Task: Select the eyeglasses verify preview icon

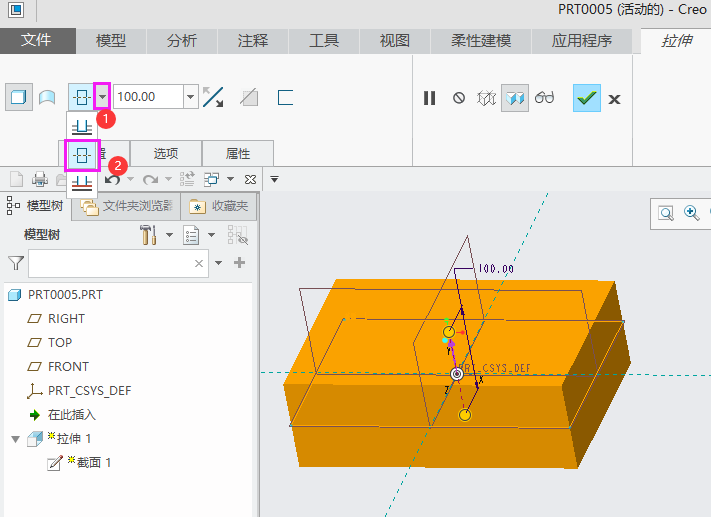Action: [x=544, y=98]
